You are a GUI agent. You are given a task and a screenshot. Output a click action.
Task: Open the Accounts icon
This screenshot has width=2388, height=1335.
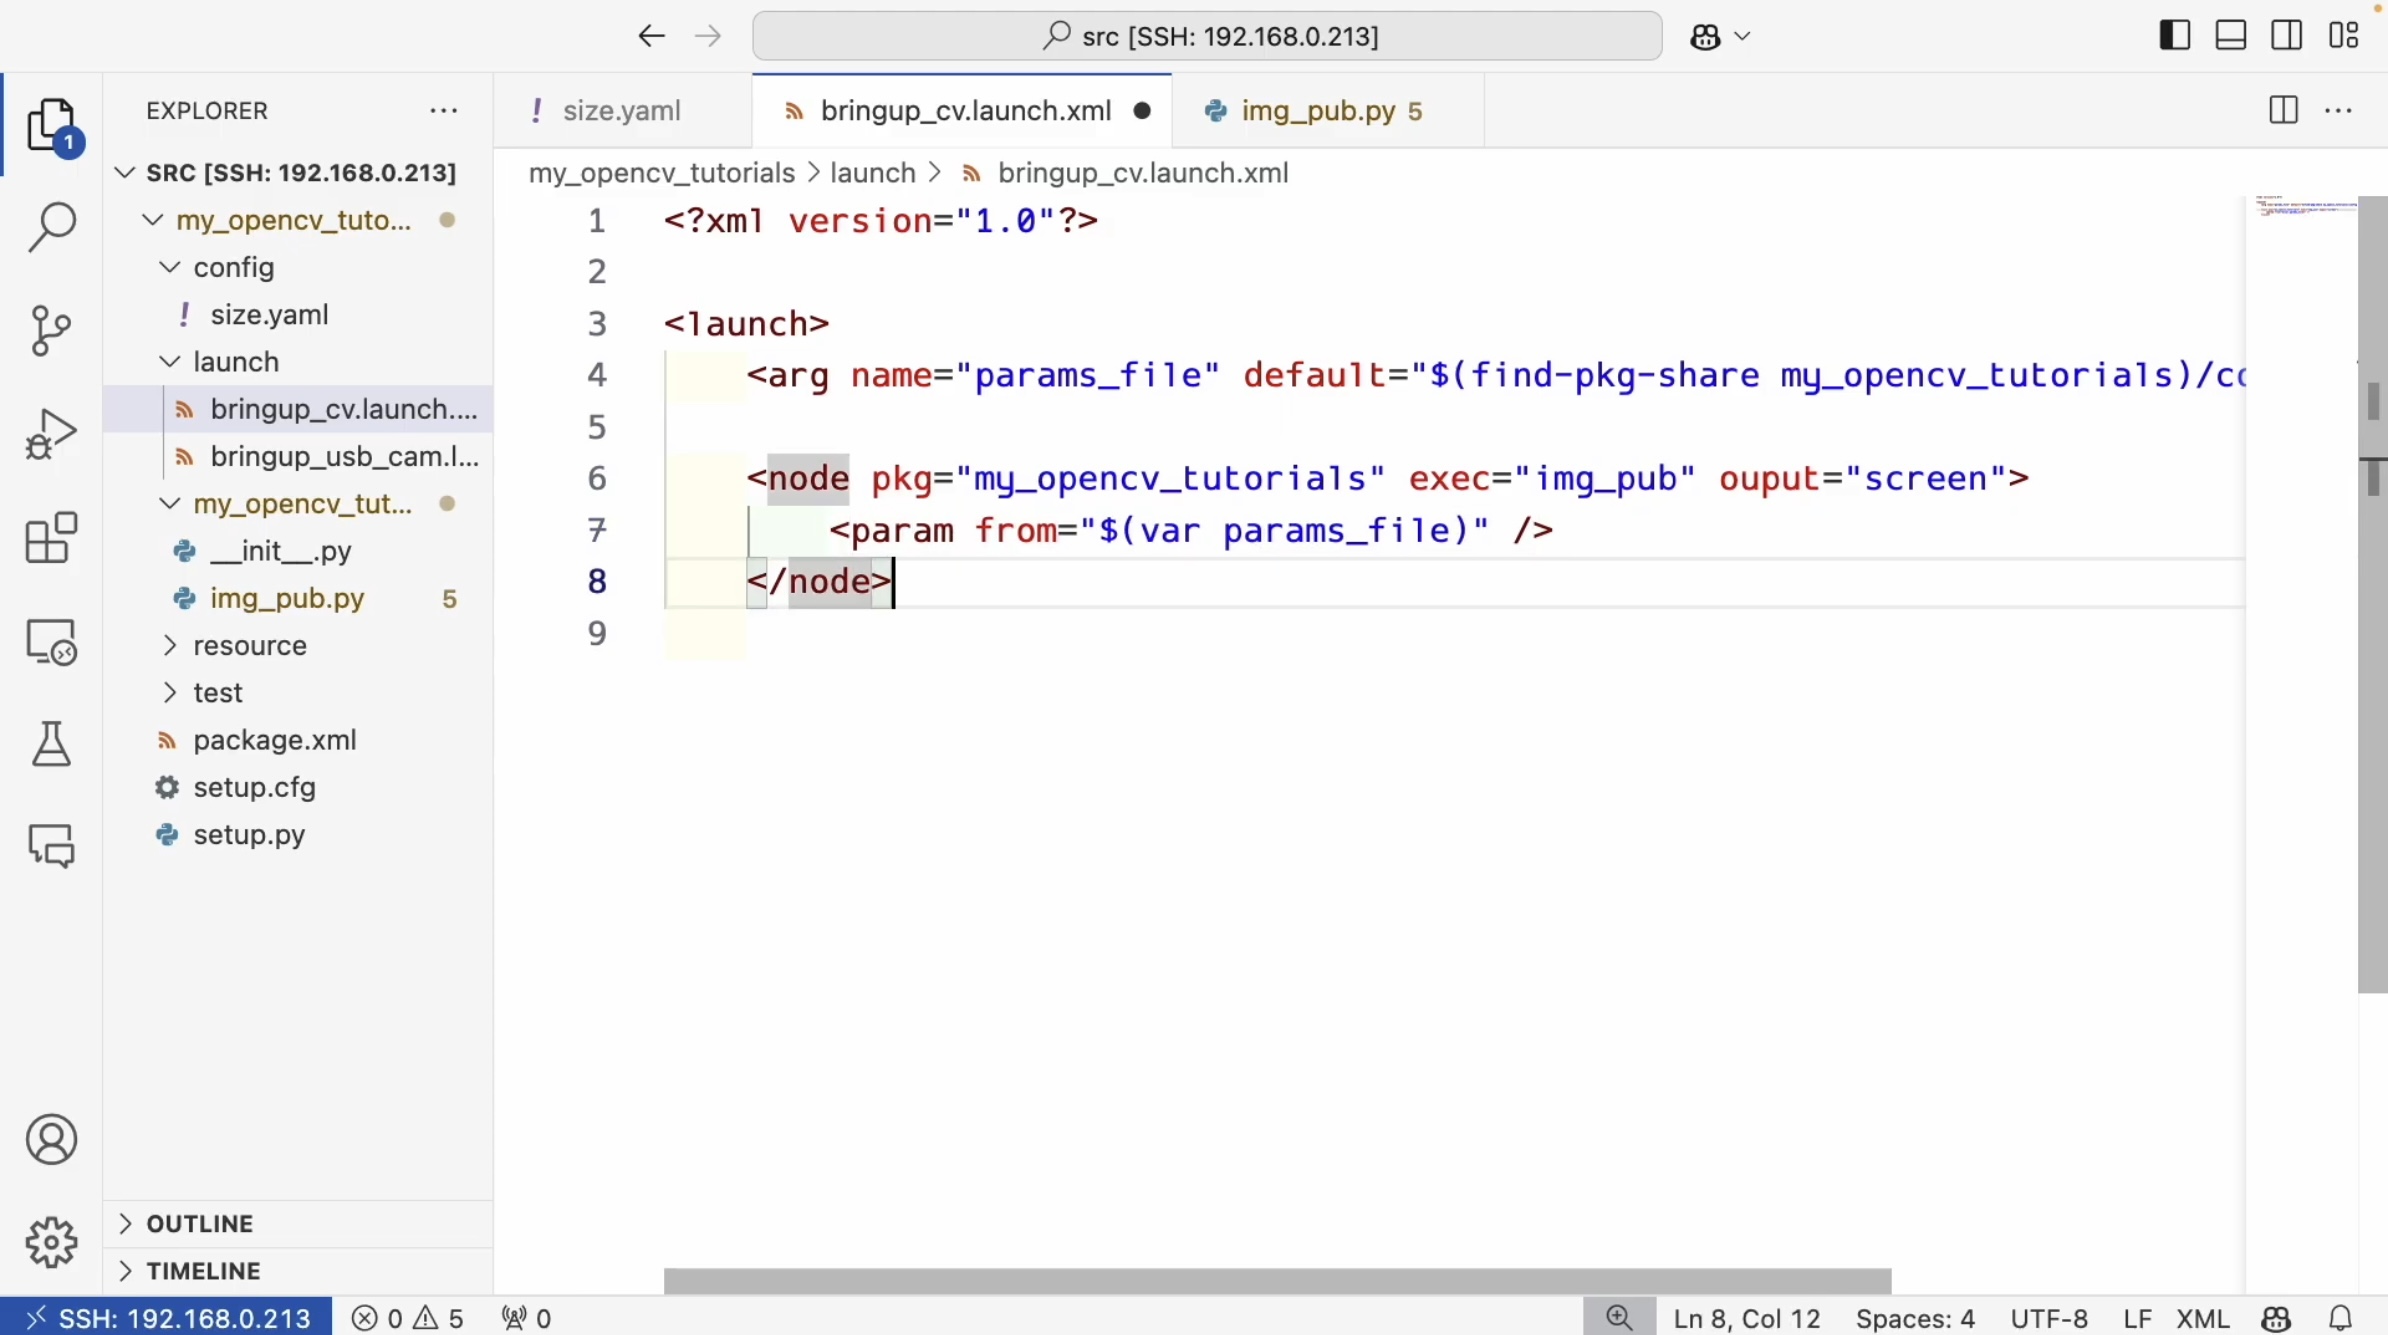51,1139
